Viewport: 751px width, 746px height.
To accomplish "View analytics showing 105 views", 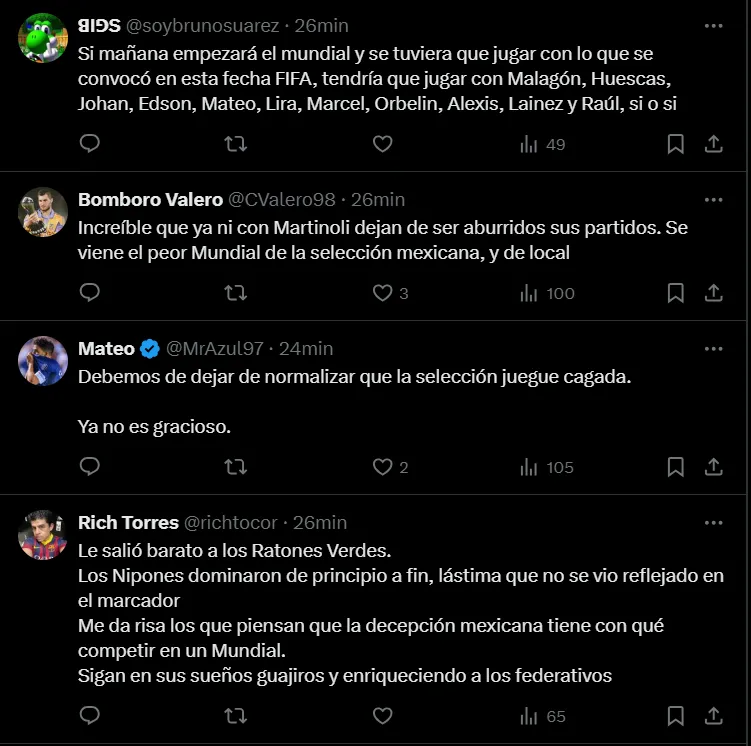I will coord(547,467).
